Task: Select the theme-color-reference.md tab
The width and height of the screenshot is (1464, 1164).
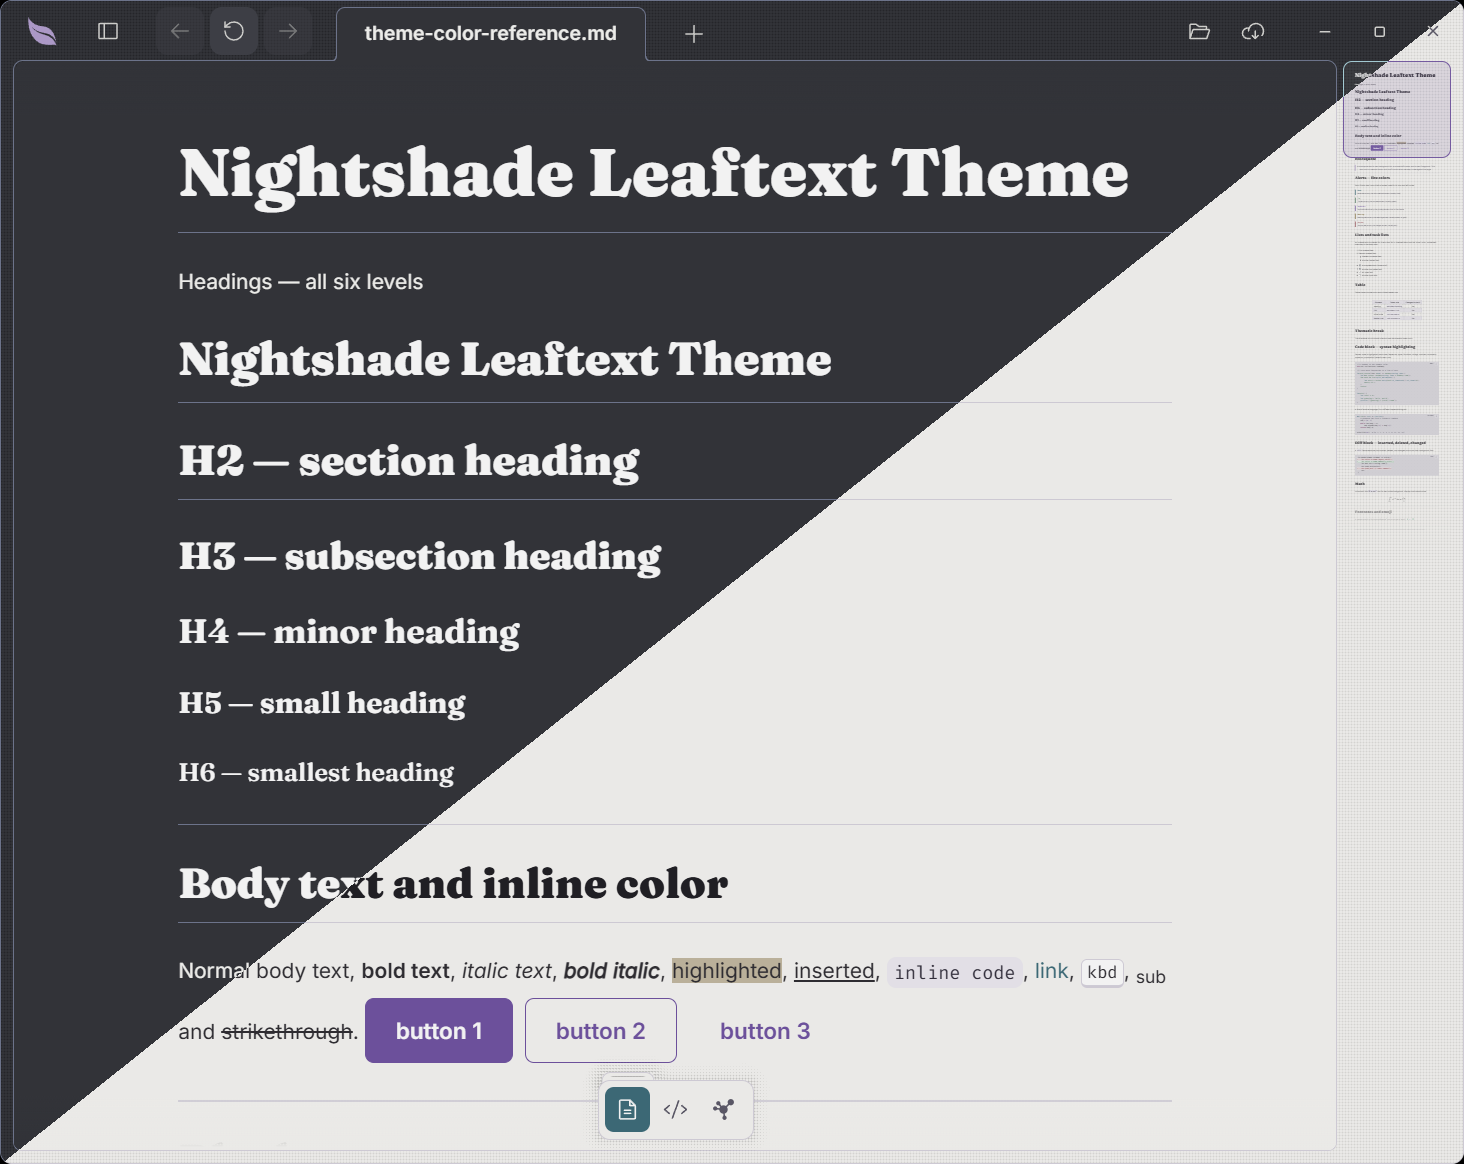Action: coord(491,34)
